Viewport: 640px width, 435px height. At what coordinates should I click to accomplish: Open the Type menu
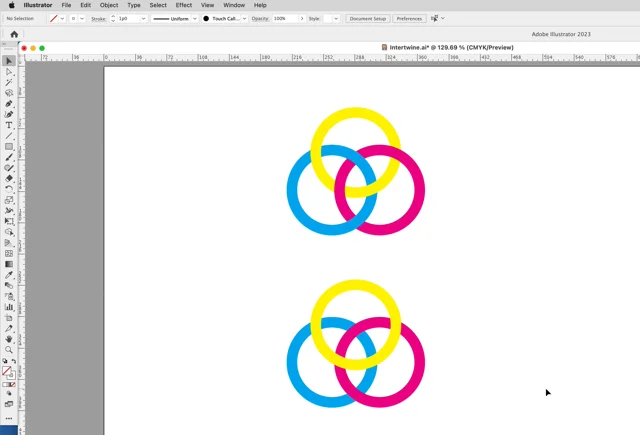(134, 5)
